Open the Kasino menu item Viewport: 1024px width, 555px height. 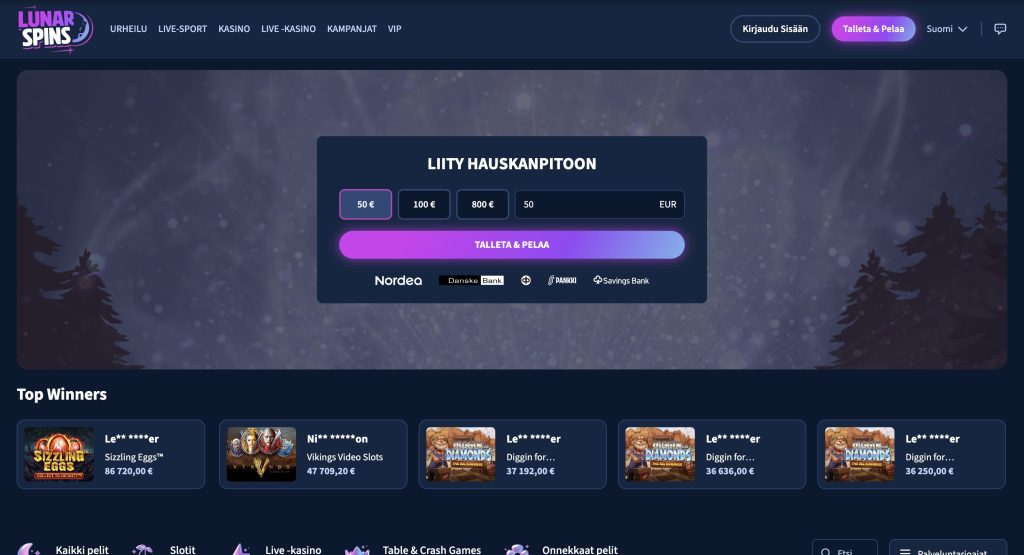[234, 29]
